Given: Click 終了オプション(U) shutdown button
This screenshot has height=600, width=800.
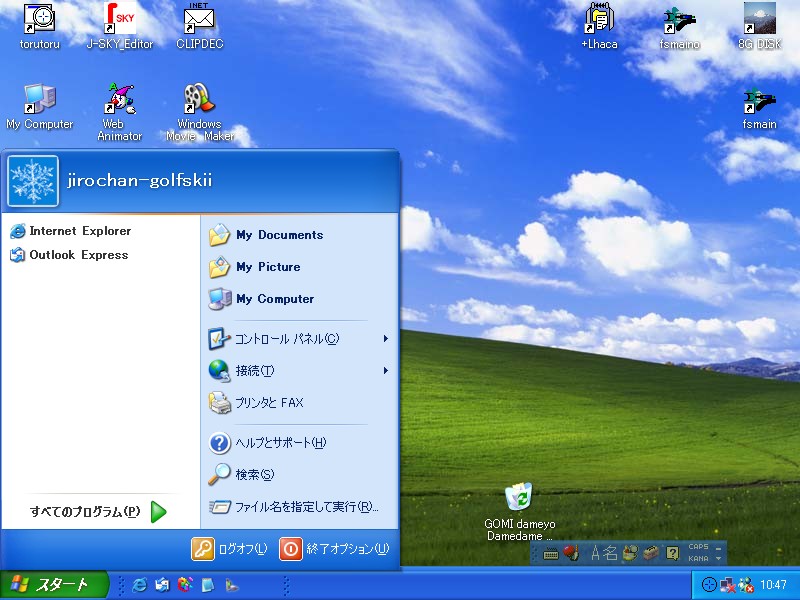Looking at the screenshot, I should [334, 549].
